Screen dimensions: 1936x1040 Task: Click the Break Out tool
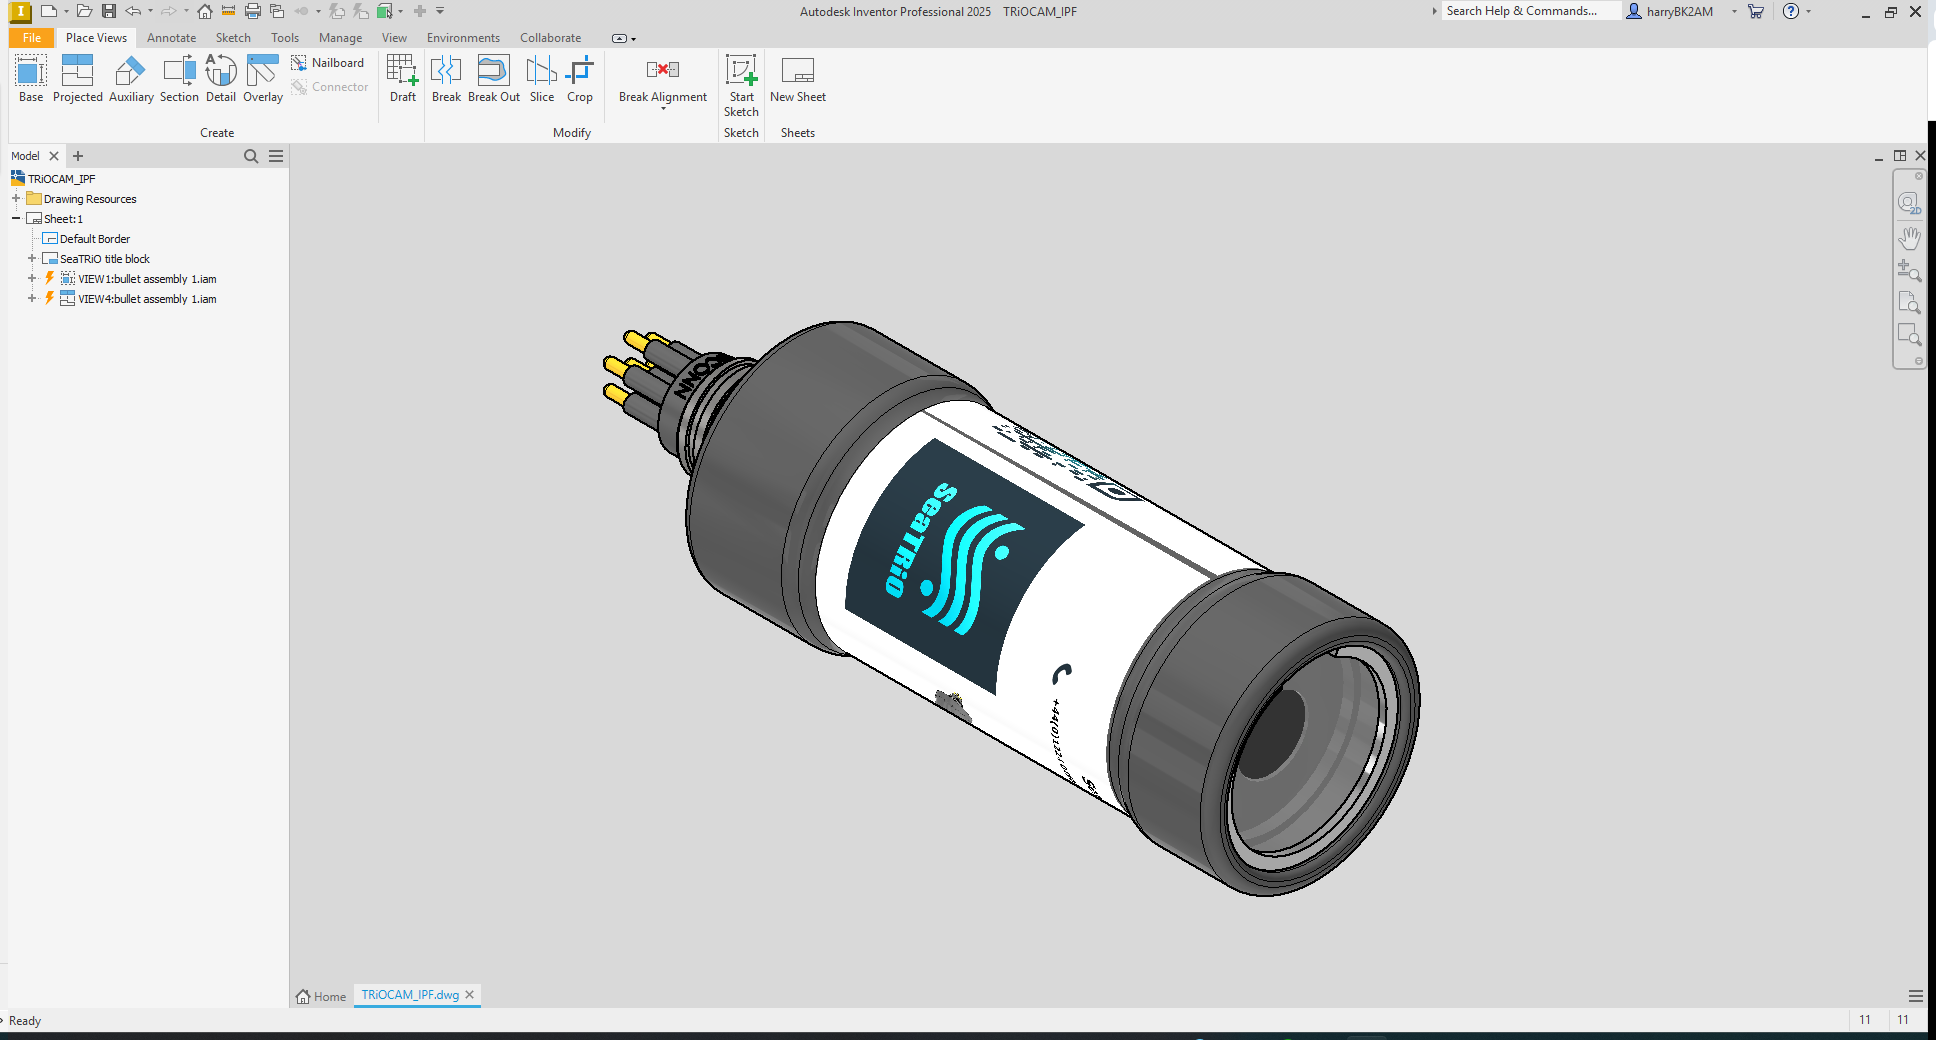pos(494,79)
